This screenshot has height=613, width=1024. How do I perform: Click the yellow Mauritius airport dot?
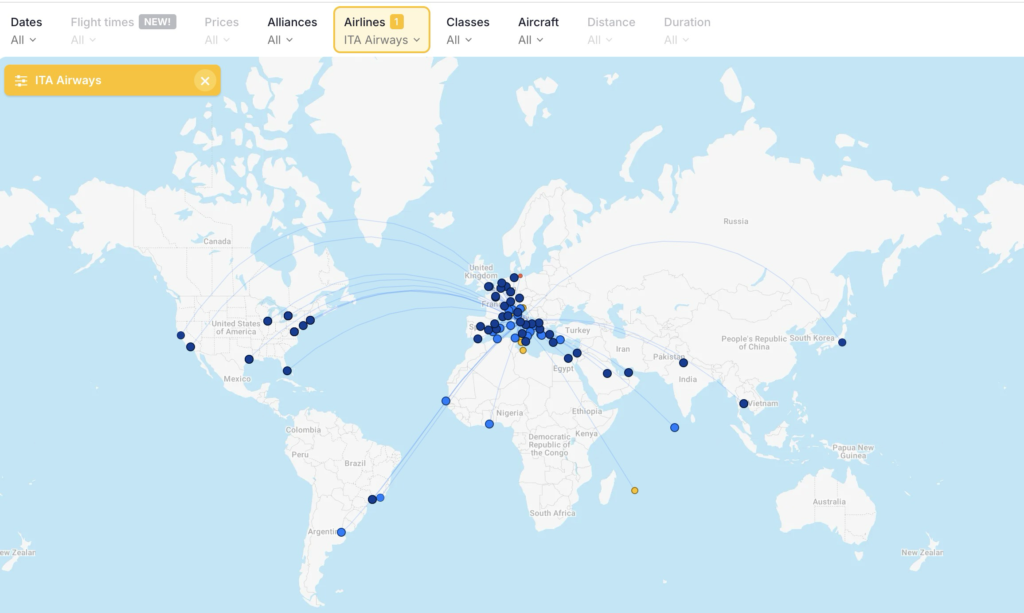(x=634, y=489)
